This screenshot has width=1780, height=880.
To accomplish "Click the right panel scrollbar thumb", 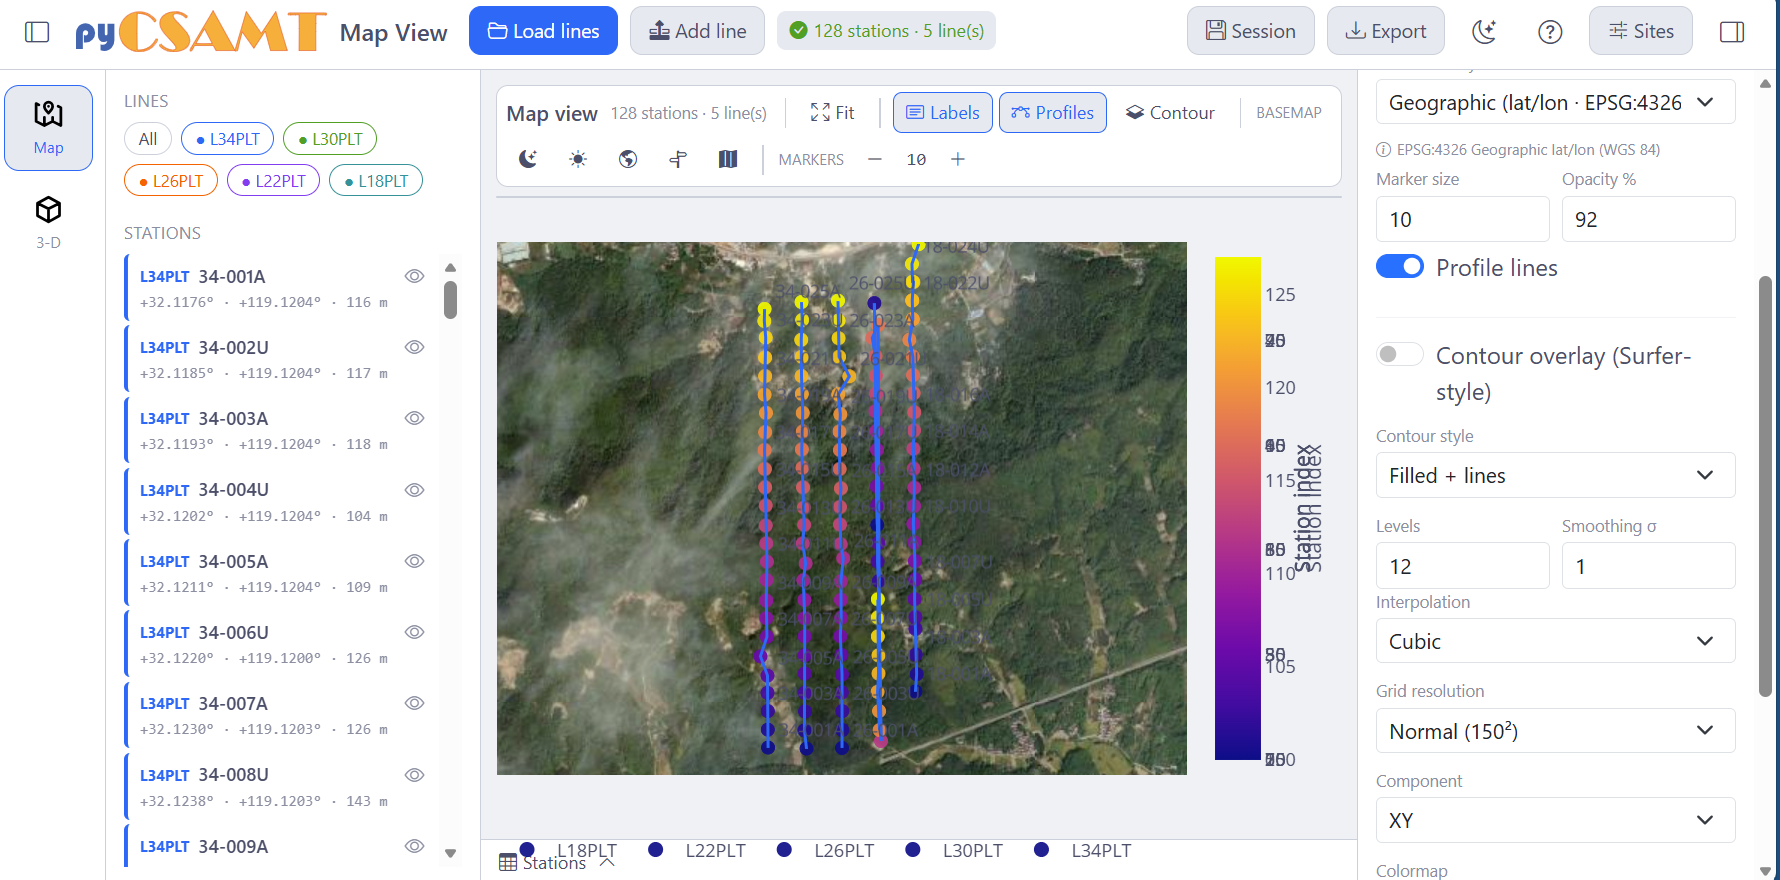I will [1765, 486].
